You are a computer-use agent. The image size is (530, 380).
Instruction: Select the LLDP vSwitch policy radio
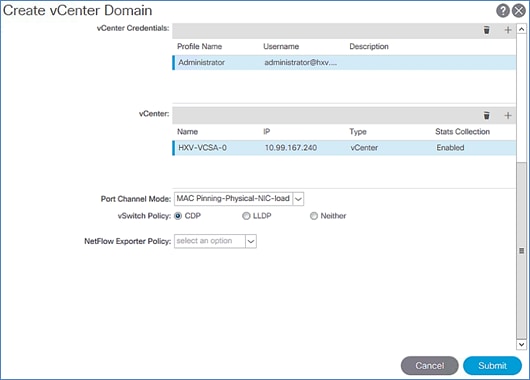246,216
